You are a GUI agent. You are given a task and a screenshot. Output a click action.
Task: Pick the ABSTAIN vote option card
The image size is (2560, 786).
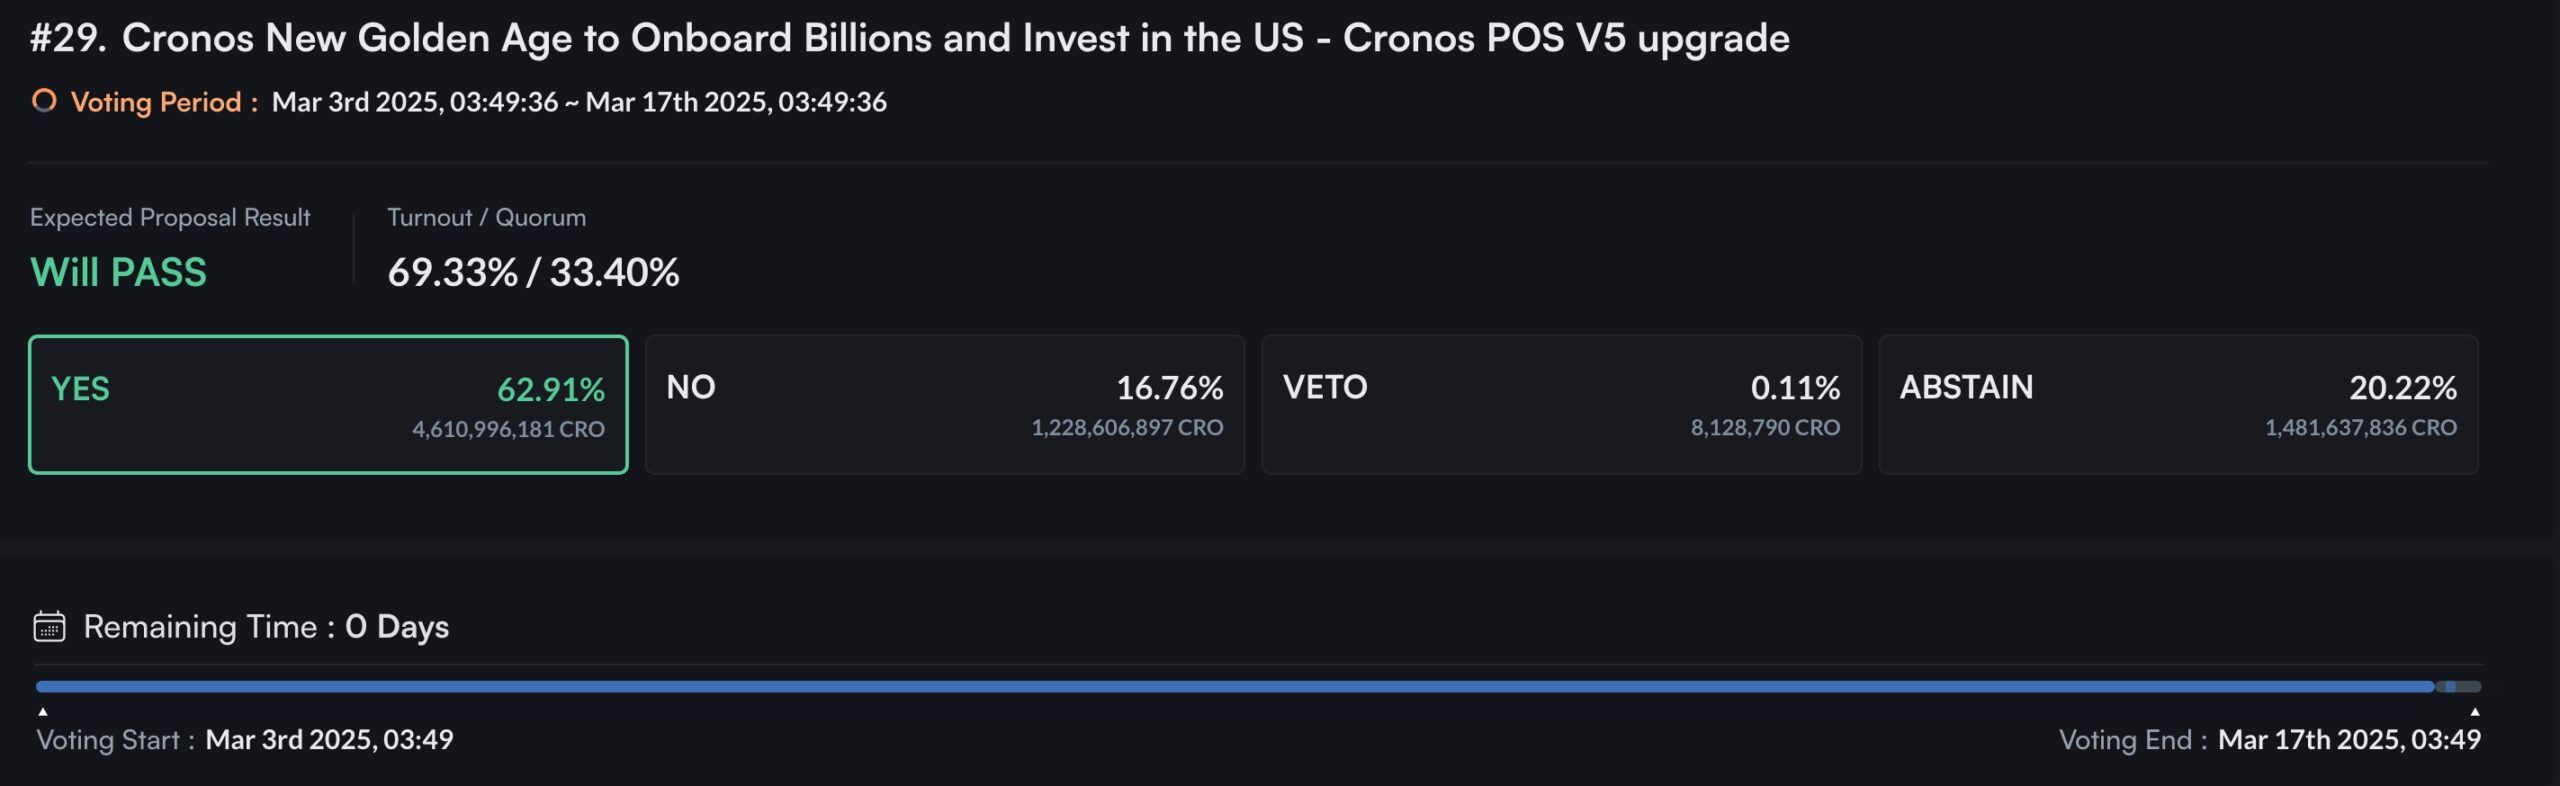[x=2178, y=405]
